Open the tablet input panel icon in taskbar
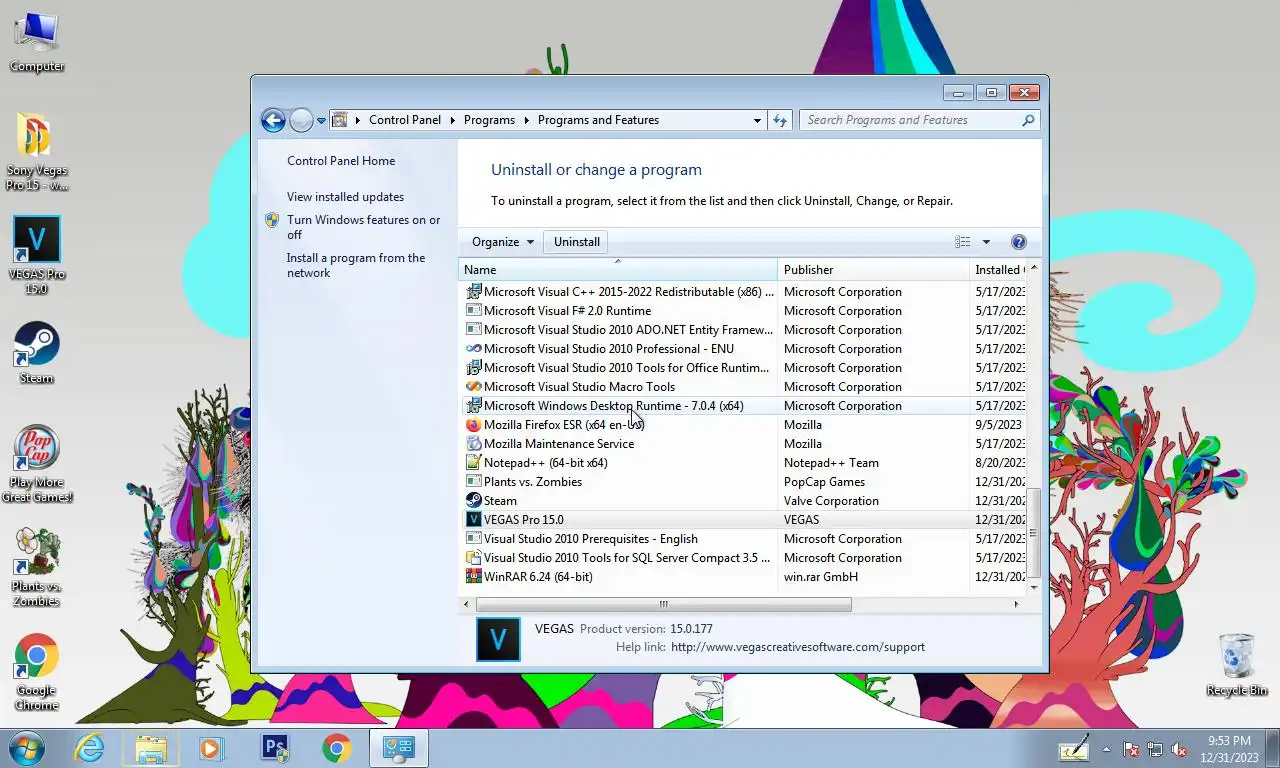 (1074, 748)
